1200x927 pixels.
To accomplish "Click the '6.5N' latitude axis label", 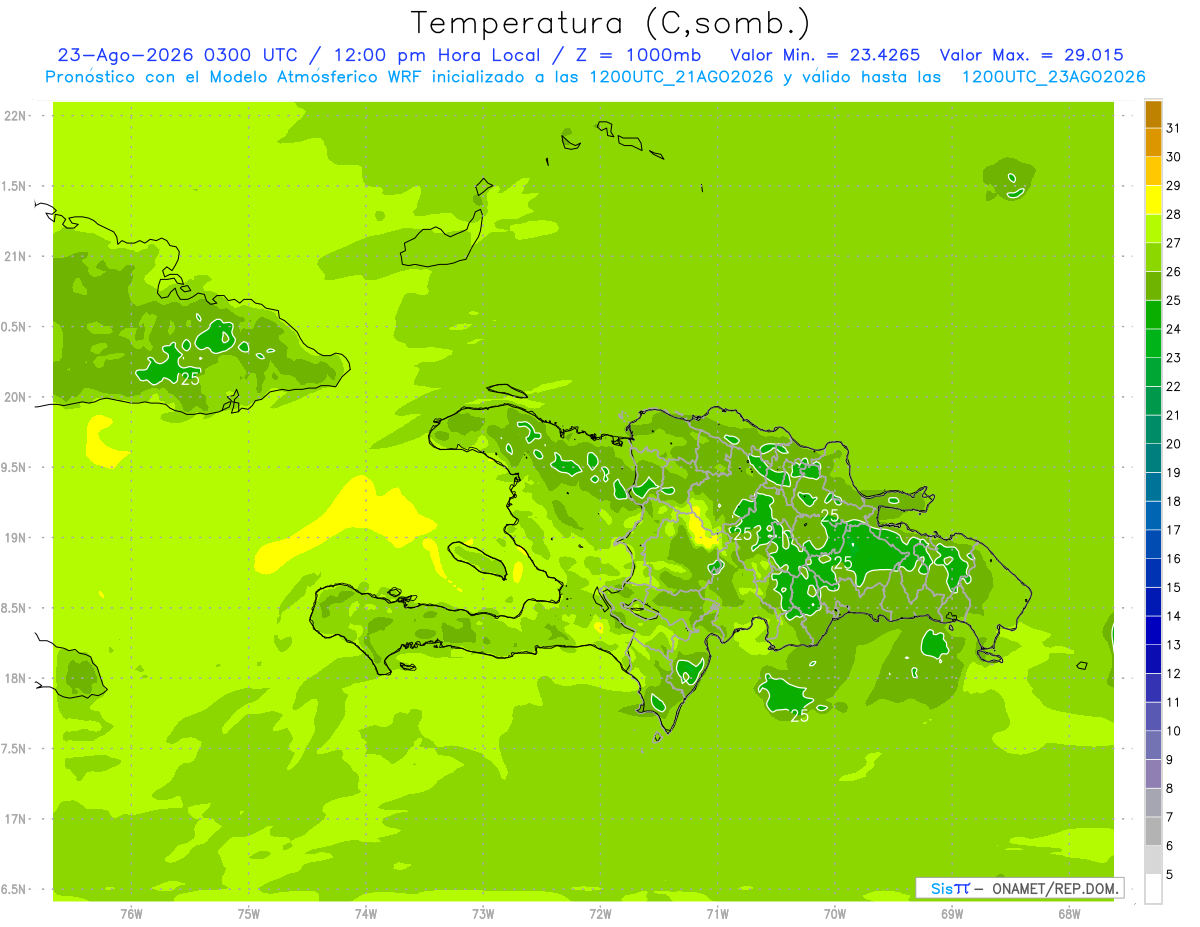I will [x=15, y=890].
